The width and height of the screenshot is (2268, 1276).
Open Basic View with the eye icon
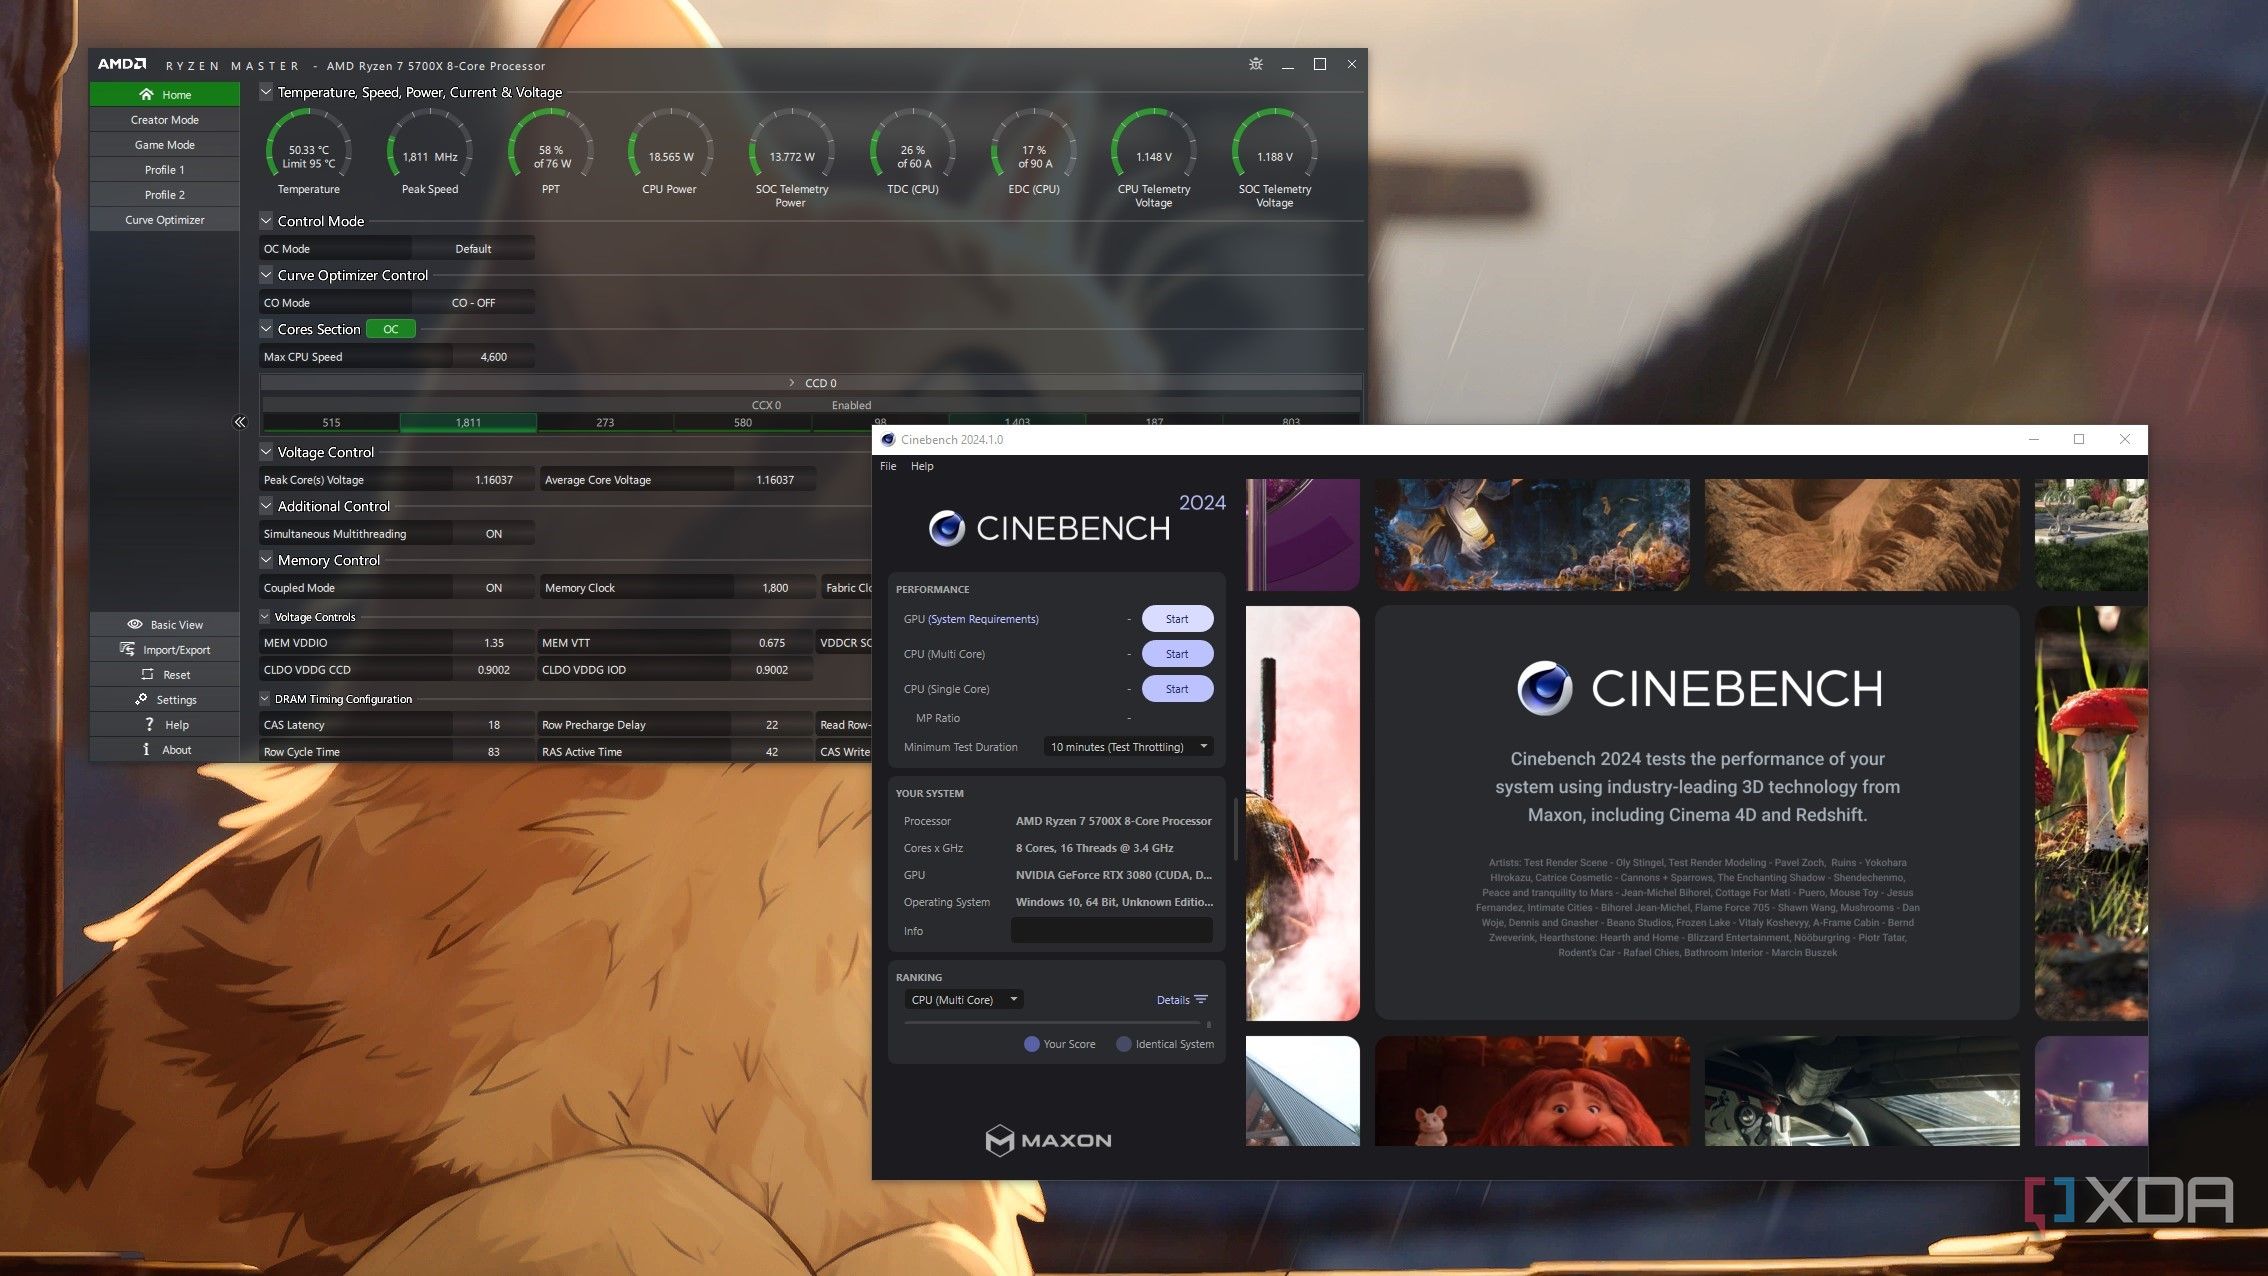point(135,624)
